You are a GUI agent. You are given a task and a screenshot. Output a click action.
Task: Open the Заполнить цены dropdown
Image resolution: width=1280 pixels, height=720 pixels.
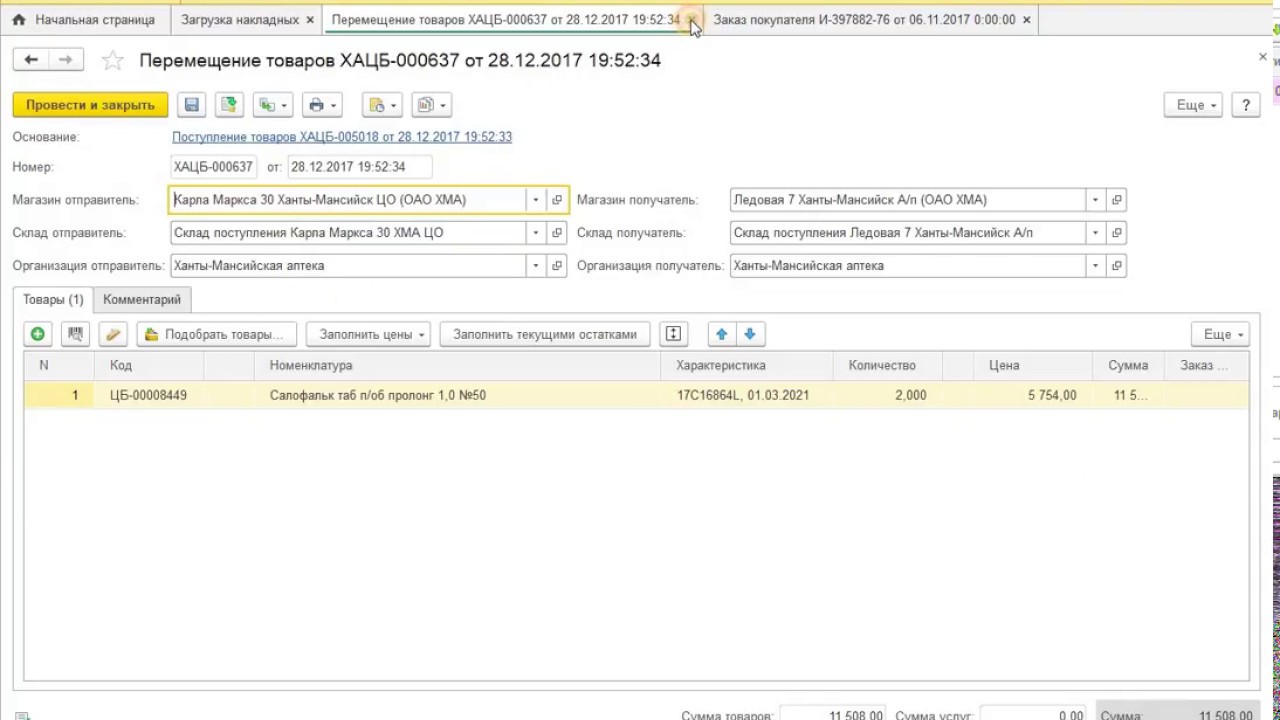[368, 334]
